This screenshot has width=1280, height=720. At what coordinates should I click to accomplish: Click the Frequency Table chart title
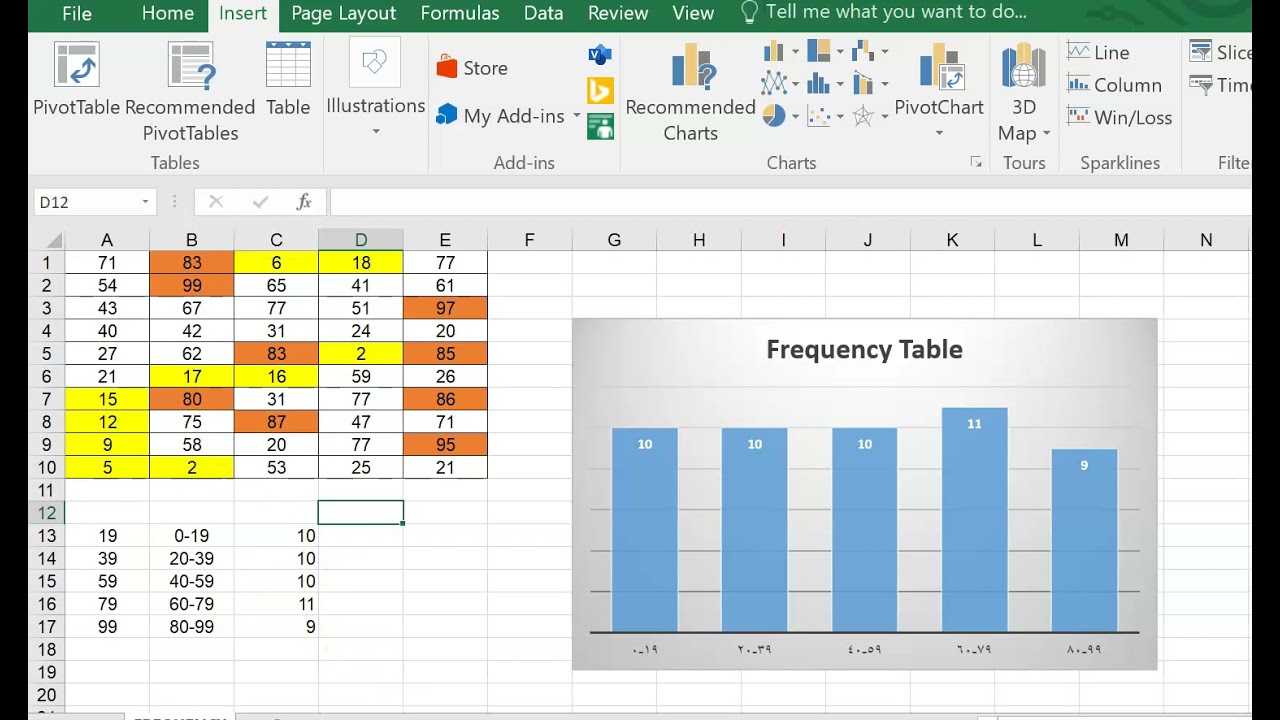point(864,349)
